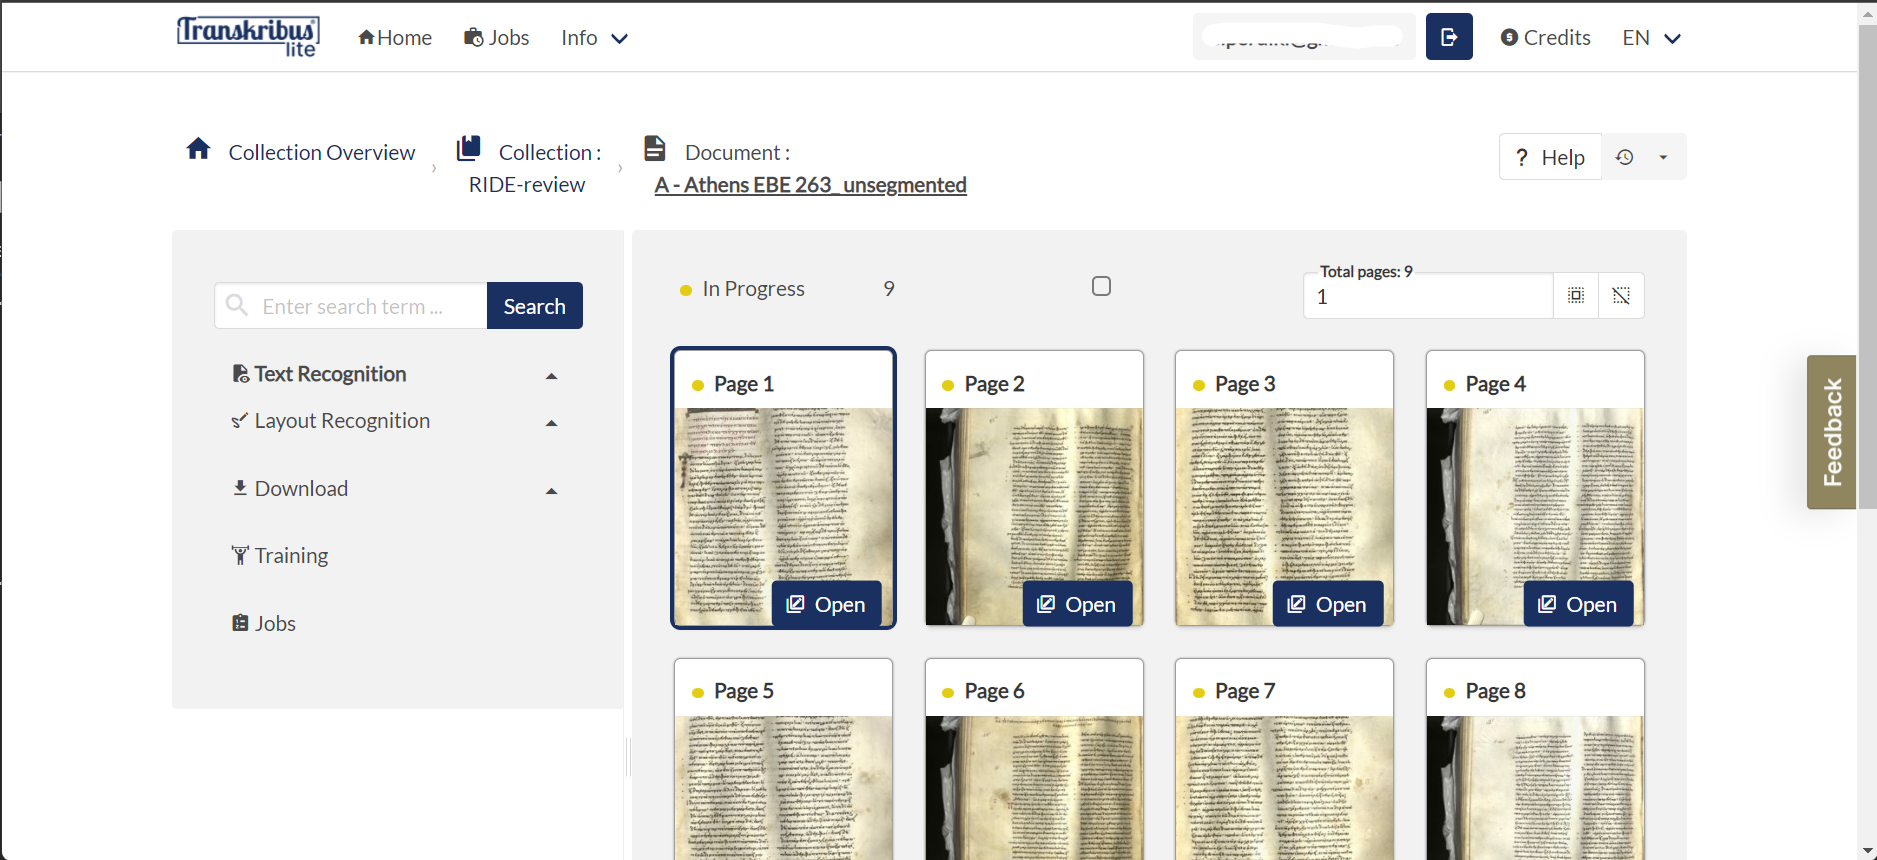This screenshot has width=1877, height=860.
Task: Click the history clock icon
Action: pyautogui.click(x=1625, y=157)
